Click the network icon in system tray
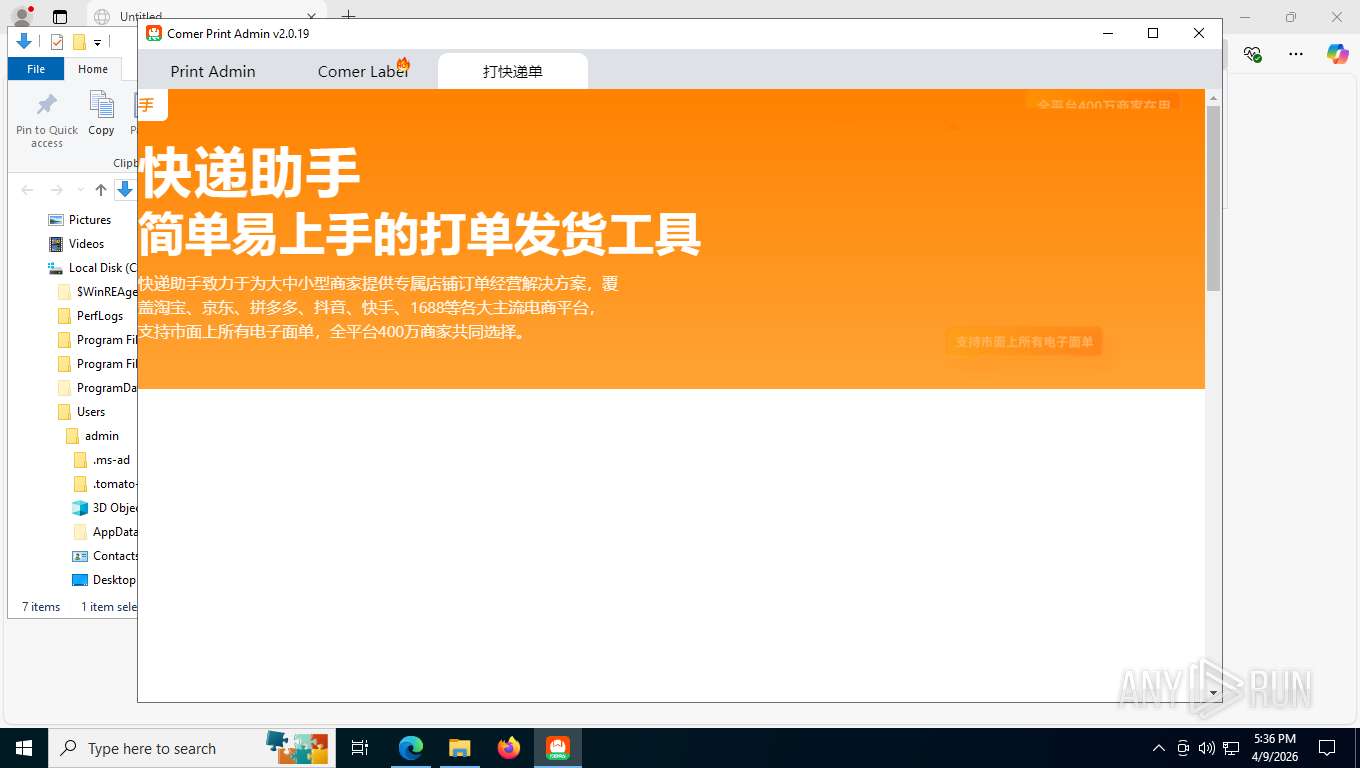The image size is (1360, 768). tap(1229, 748)
